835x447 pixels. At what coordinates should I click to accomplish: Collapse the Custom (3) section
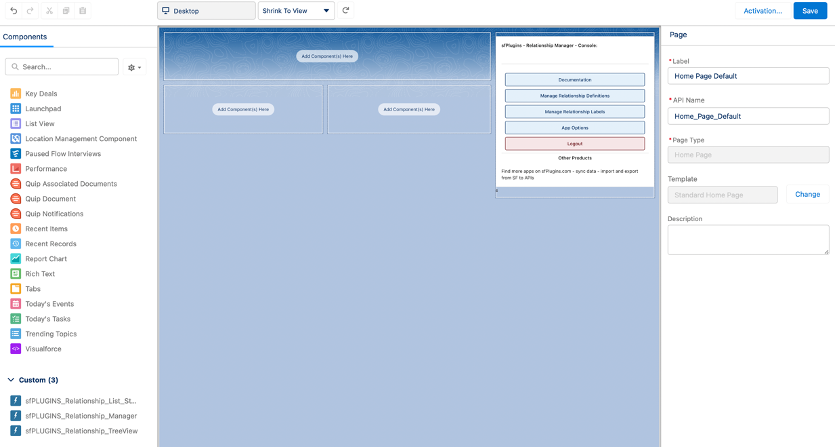(x=11, y=380)
